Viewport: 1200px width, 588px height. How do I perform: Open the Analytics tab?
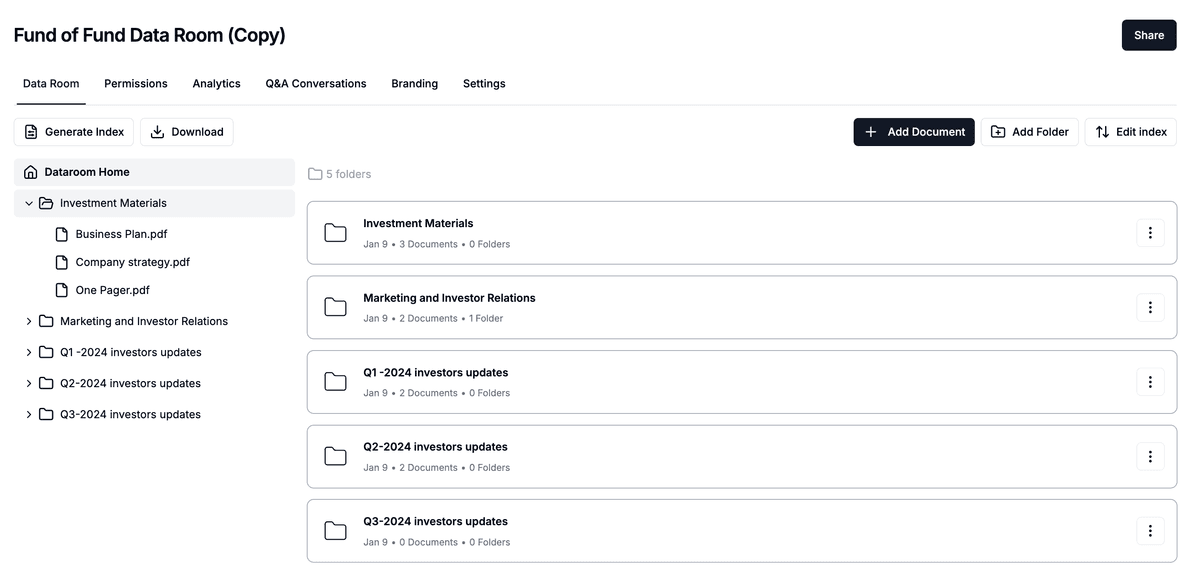(216, 84)
